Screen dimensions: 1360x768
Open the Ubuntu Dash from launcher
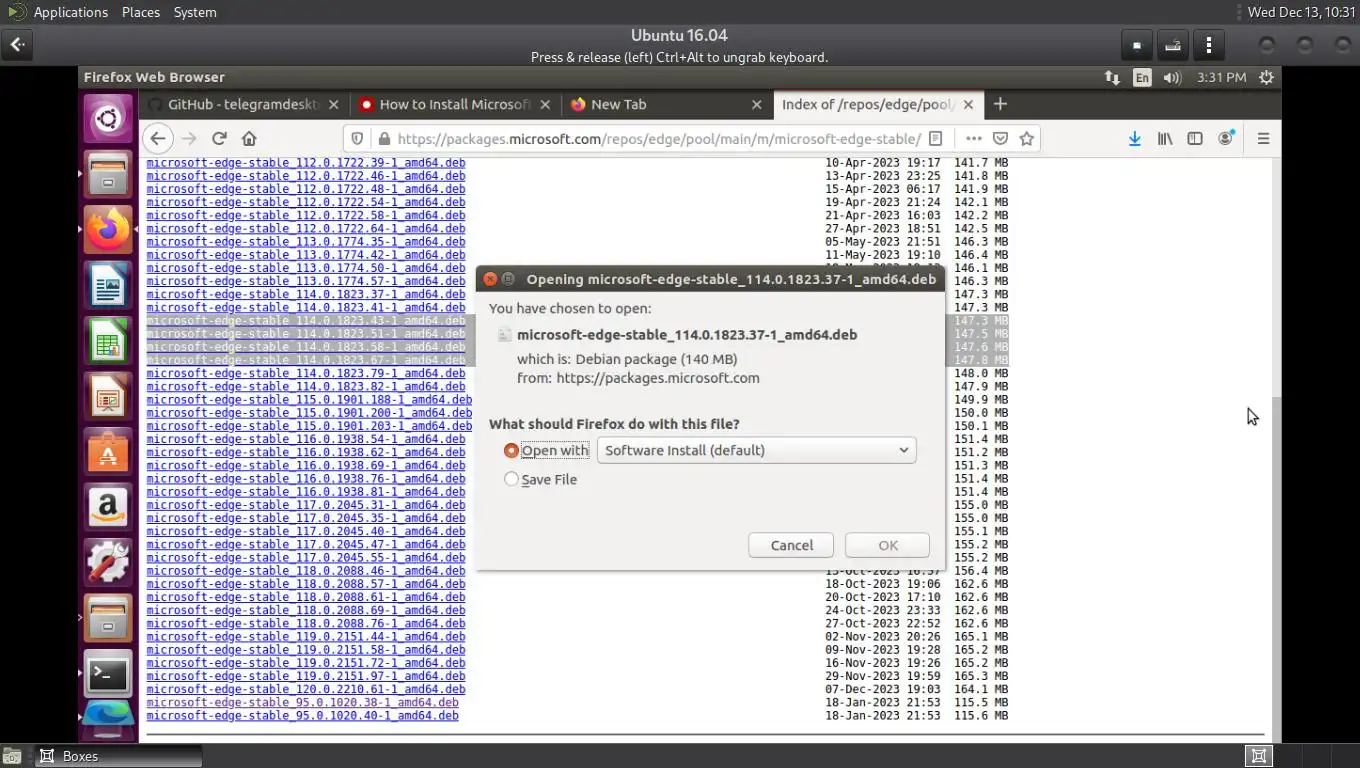[107, 120]
